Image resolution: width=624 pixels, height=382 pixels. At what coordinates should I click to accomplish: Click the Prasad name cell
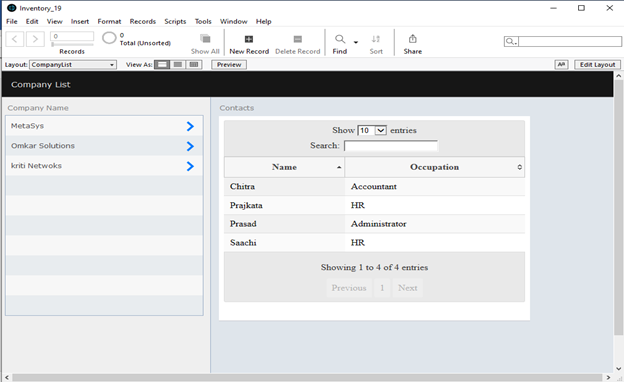tap(284, 224)
